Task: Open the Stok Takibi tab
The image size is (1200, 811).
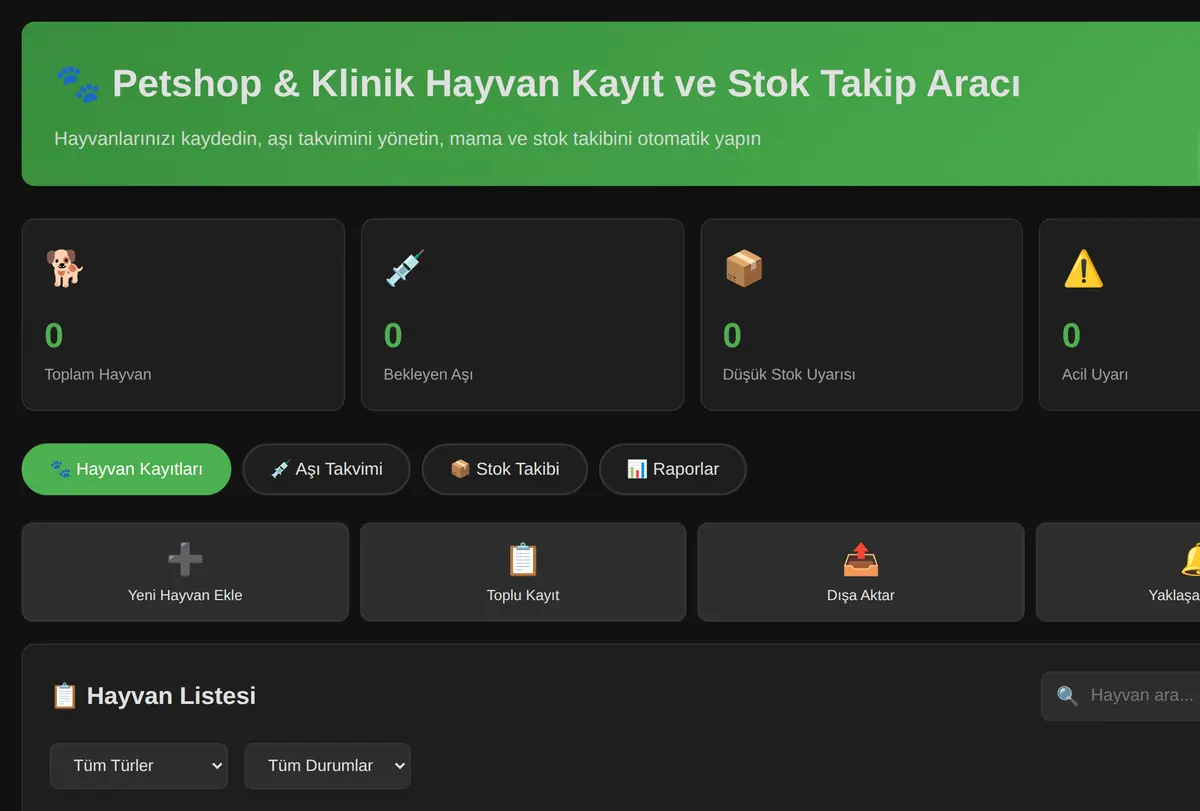Action: pyautogui.click(x=505, y=469)
